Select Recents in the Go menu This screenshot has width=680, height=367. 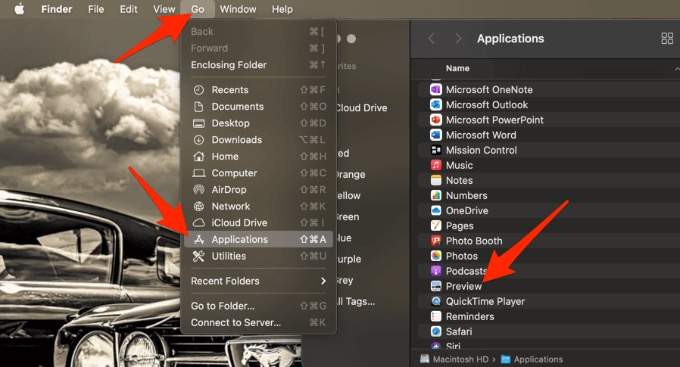click(258, 90)
